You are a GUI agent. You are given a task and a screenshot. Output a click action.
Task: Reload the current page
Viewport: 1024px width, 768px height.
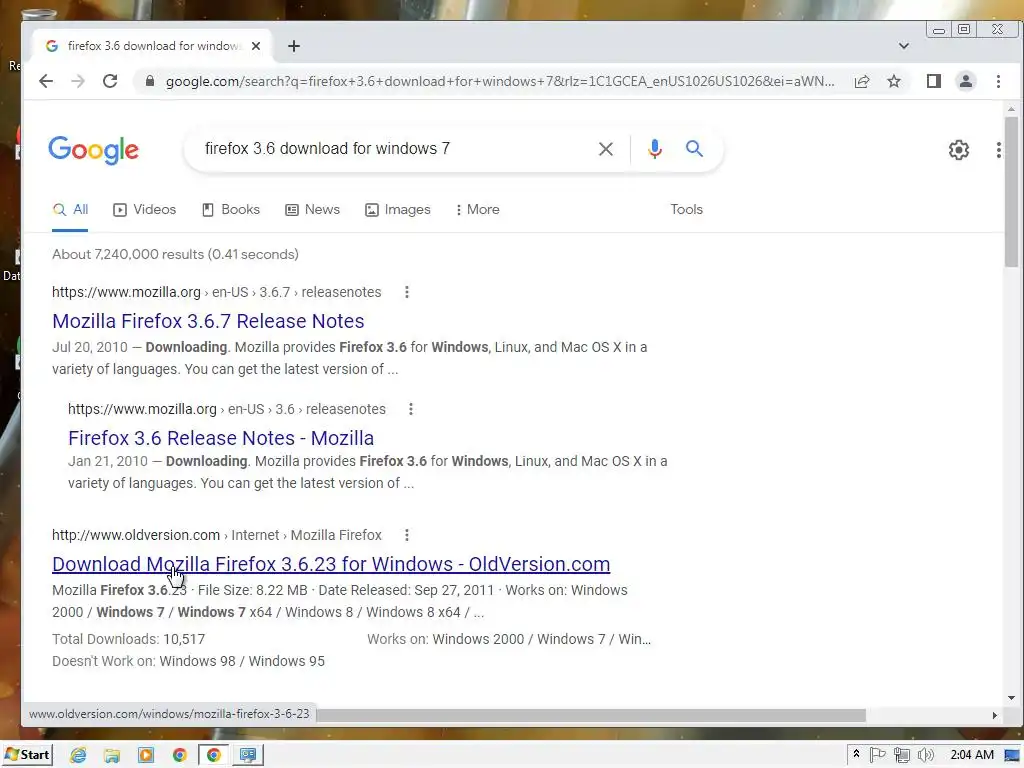pos(110,81)
